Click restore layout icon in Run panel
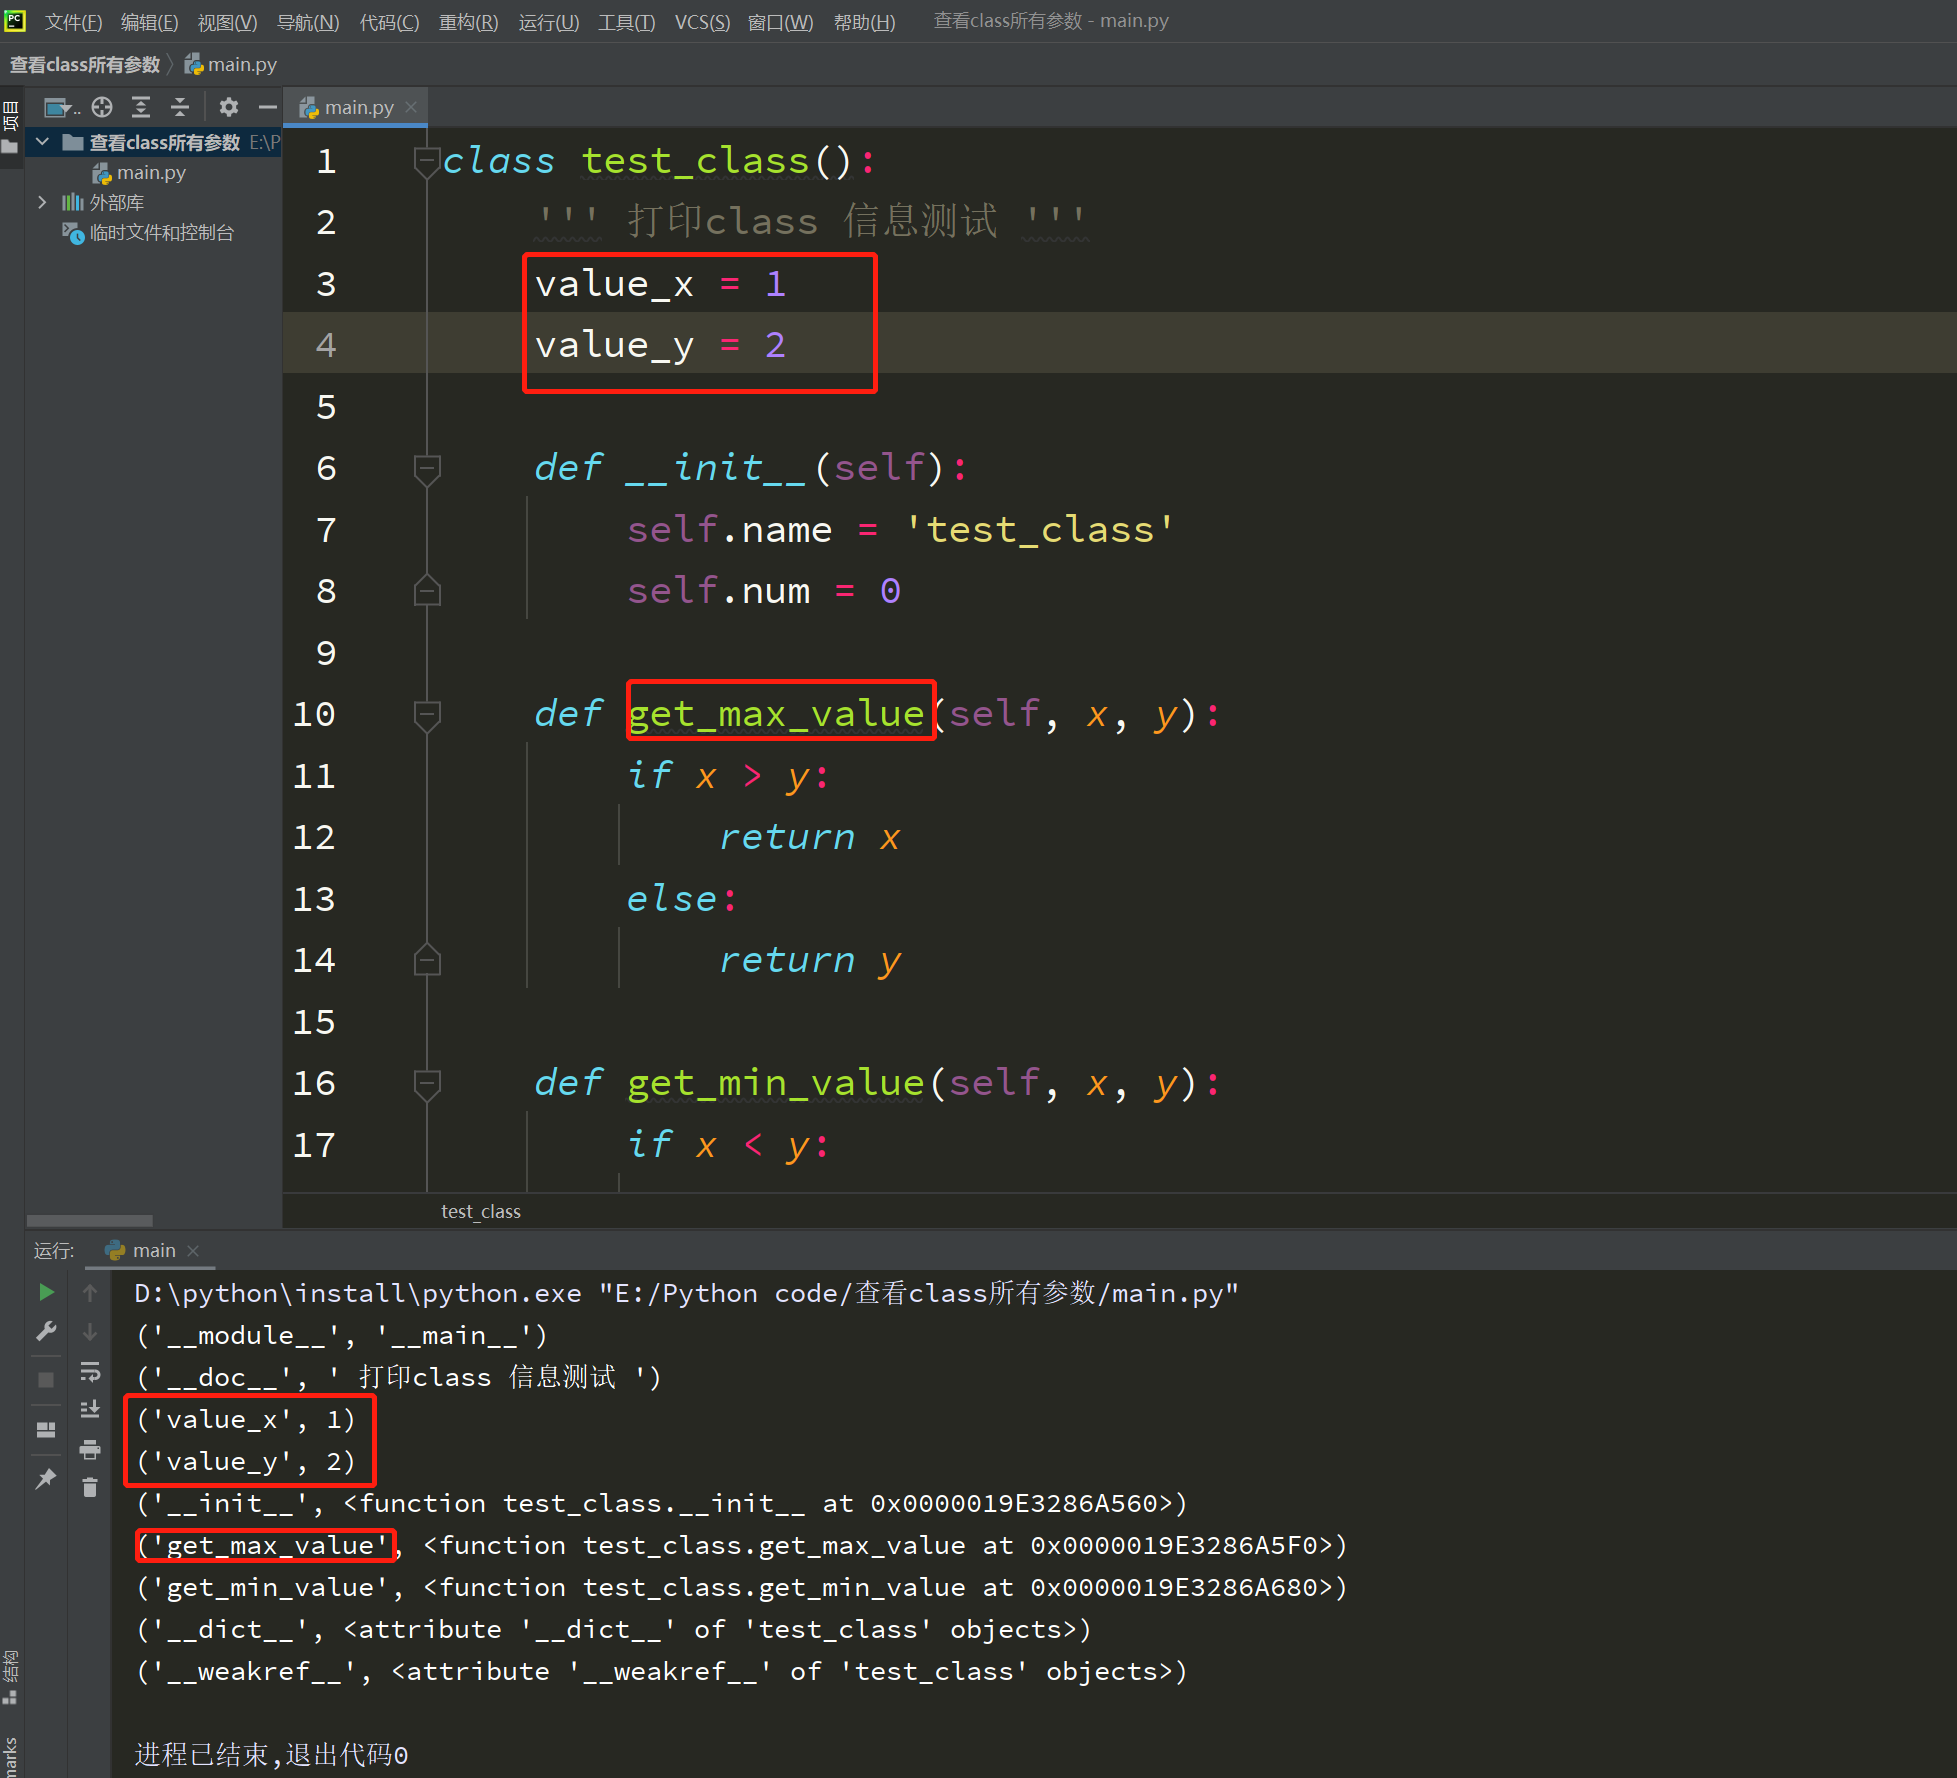 click(x=46, y=1430)
